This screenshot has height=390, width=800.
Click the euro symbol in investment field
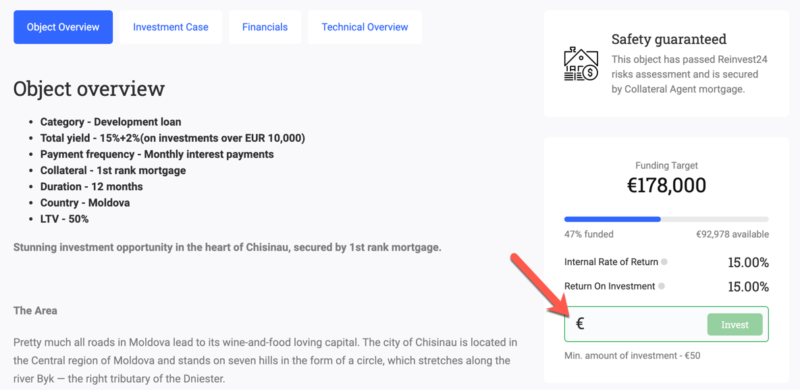580,324
